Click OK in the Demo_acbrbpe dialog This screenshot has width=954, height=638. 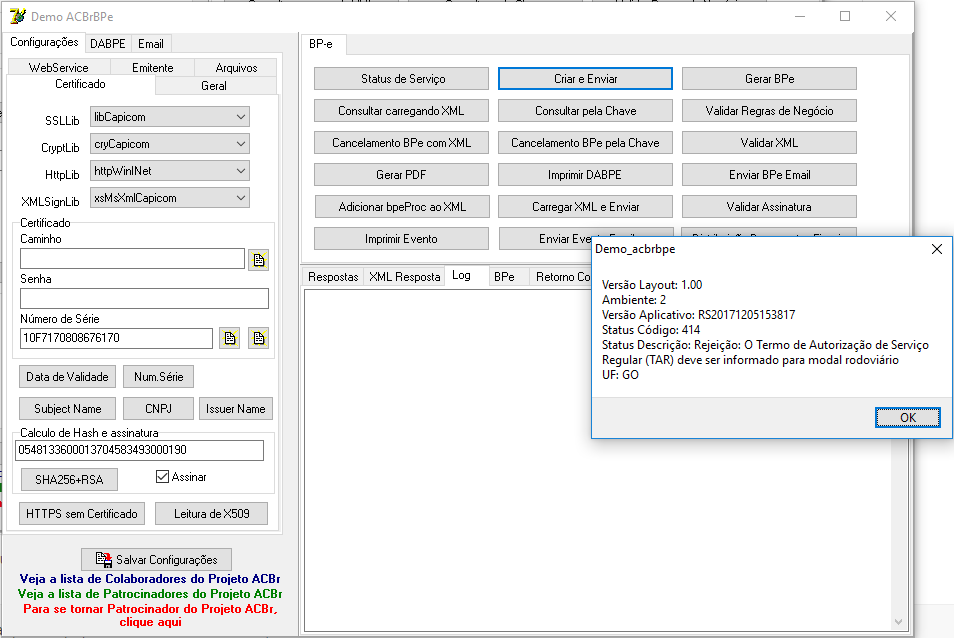[908, 417]
